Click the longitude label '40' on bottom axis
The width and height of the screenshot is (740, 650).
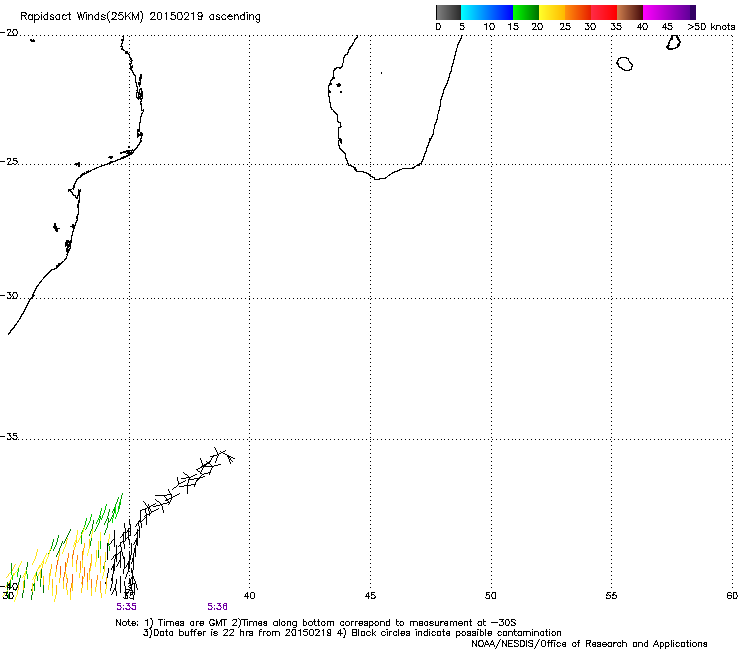(250, 596)
